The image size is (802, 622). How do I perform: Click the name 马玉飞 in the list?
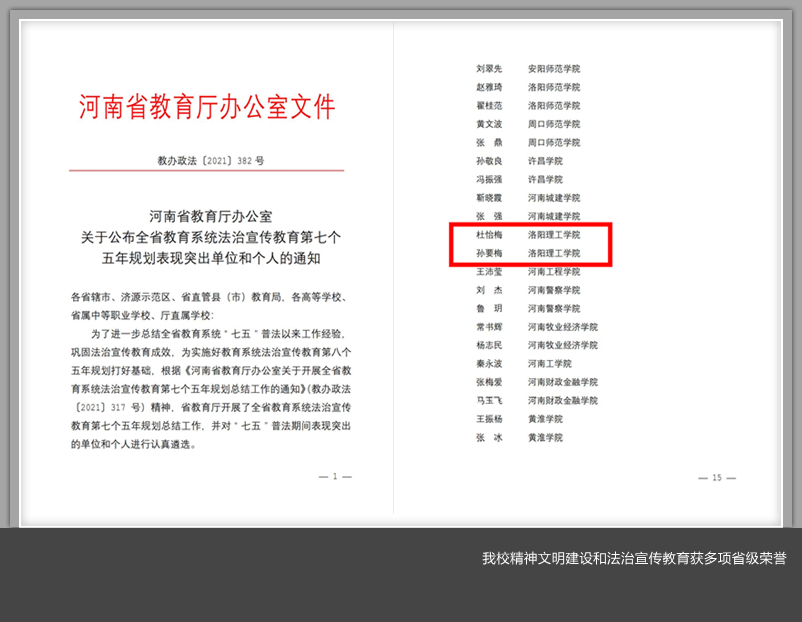489,400
